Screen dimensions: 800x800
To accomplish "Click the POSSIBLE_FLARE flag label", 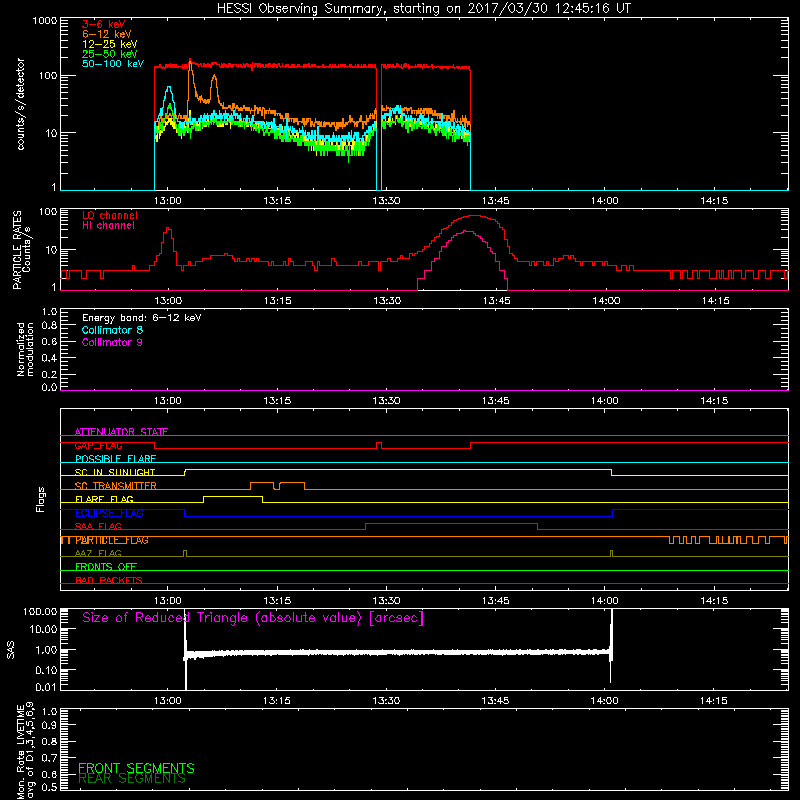I will (x=115, y=459).
